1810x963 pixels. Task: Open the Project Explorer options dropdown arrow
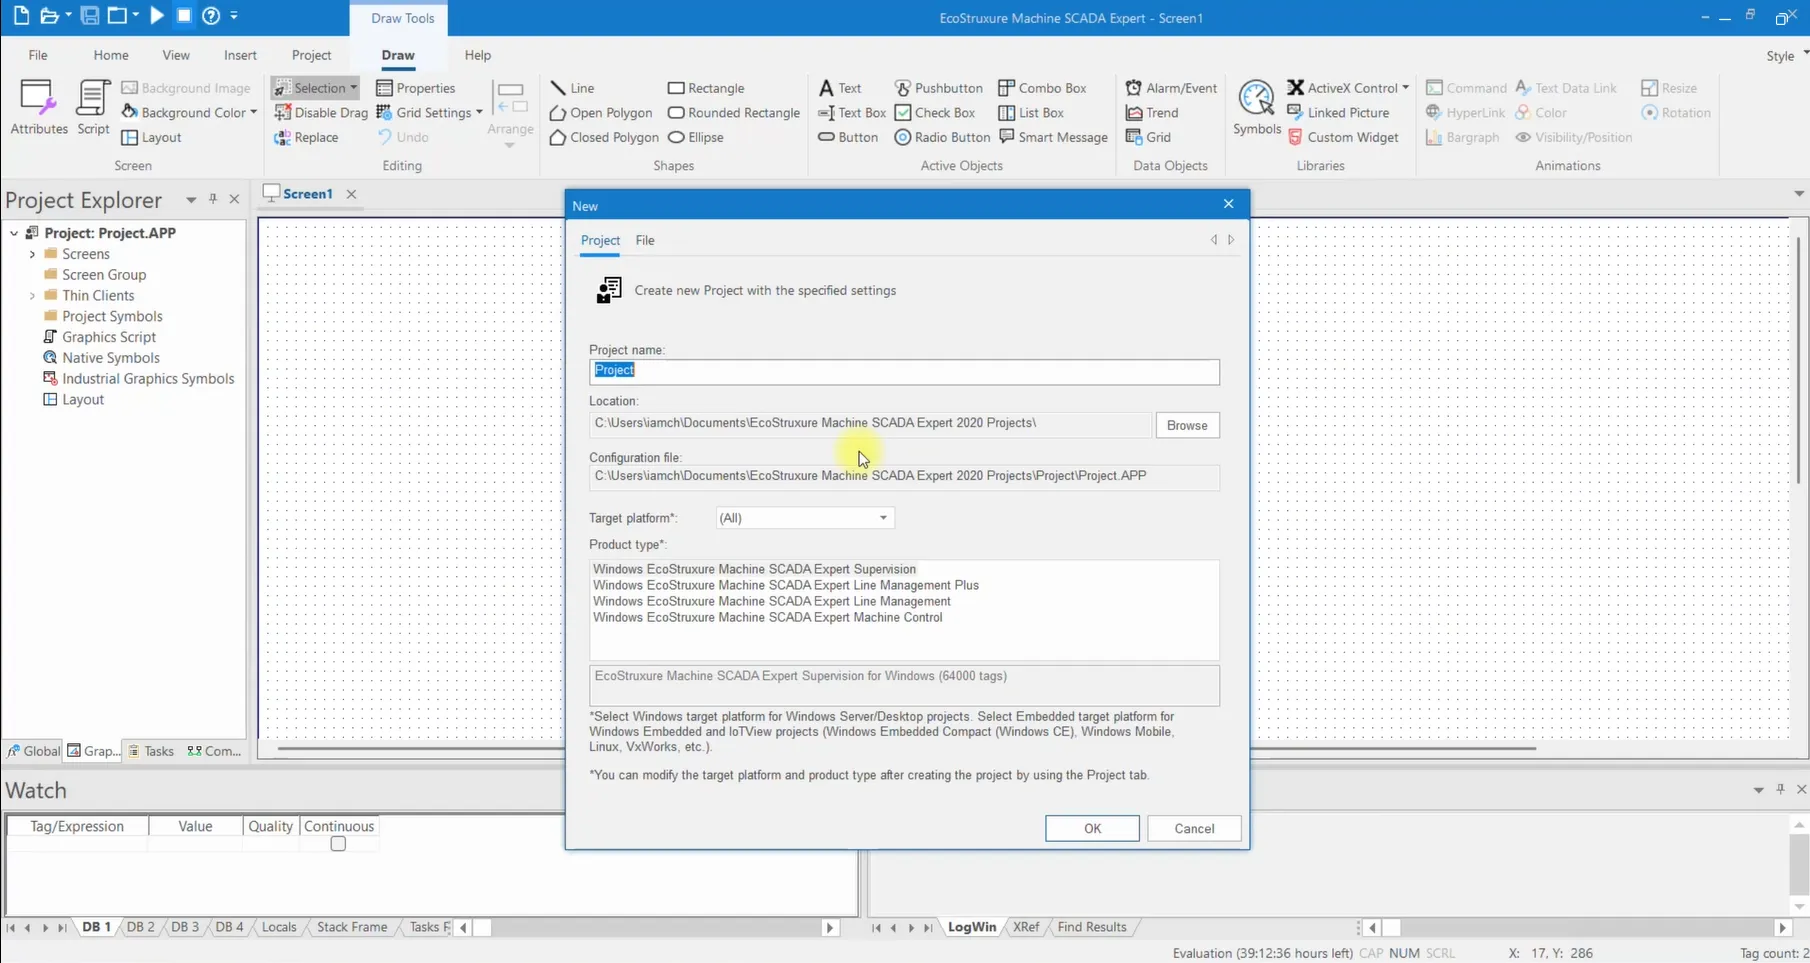click(x=191, y=200)
